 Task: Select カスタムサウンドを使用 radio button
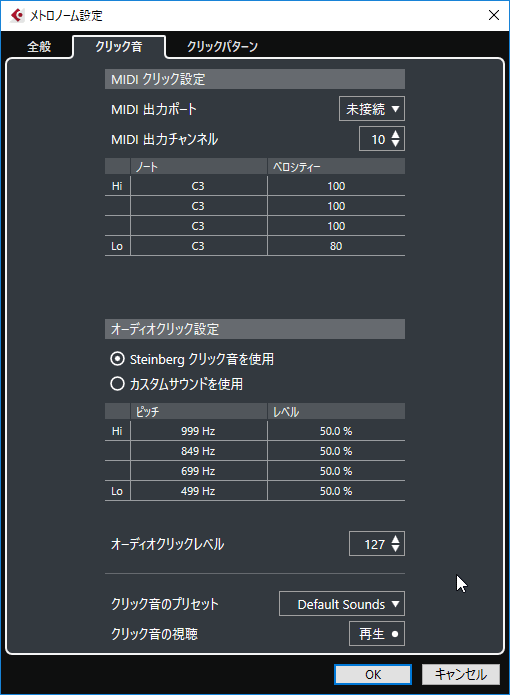point(117,383)
